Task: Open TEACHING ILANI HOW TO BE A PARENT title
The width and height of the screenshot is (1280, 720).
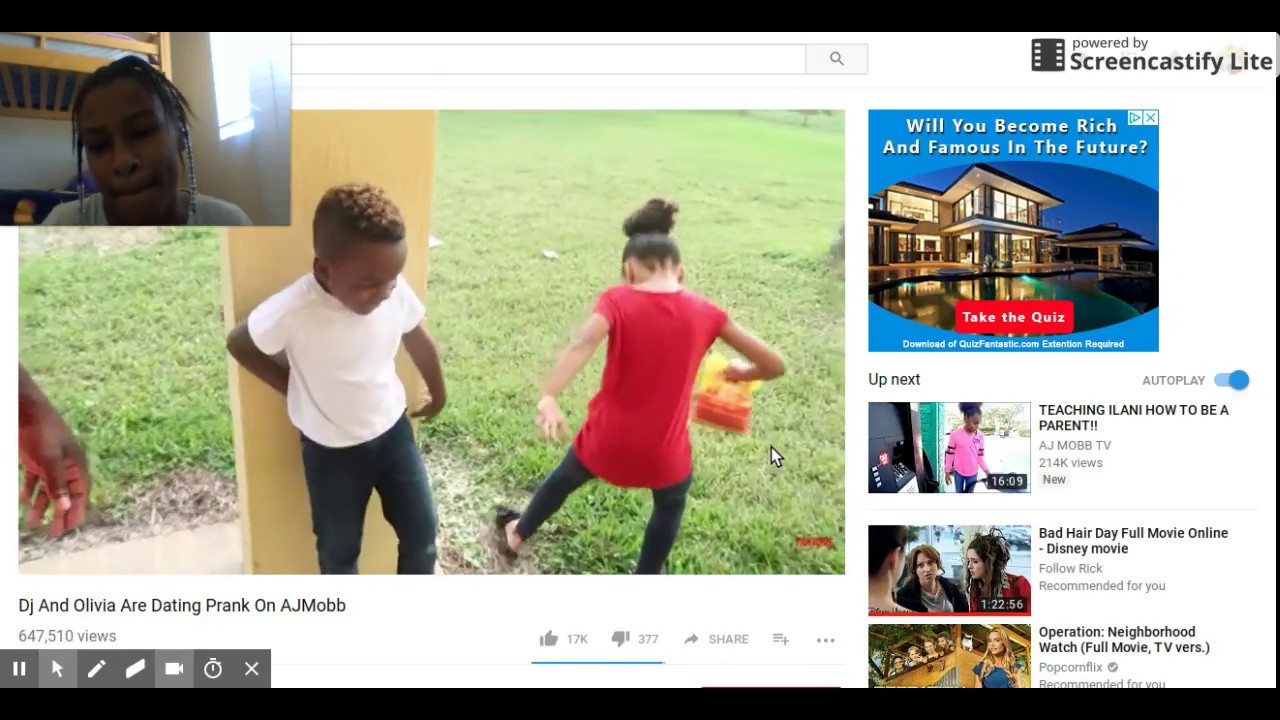Action: [1133, 418]
